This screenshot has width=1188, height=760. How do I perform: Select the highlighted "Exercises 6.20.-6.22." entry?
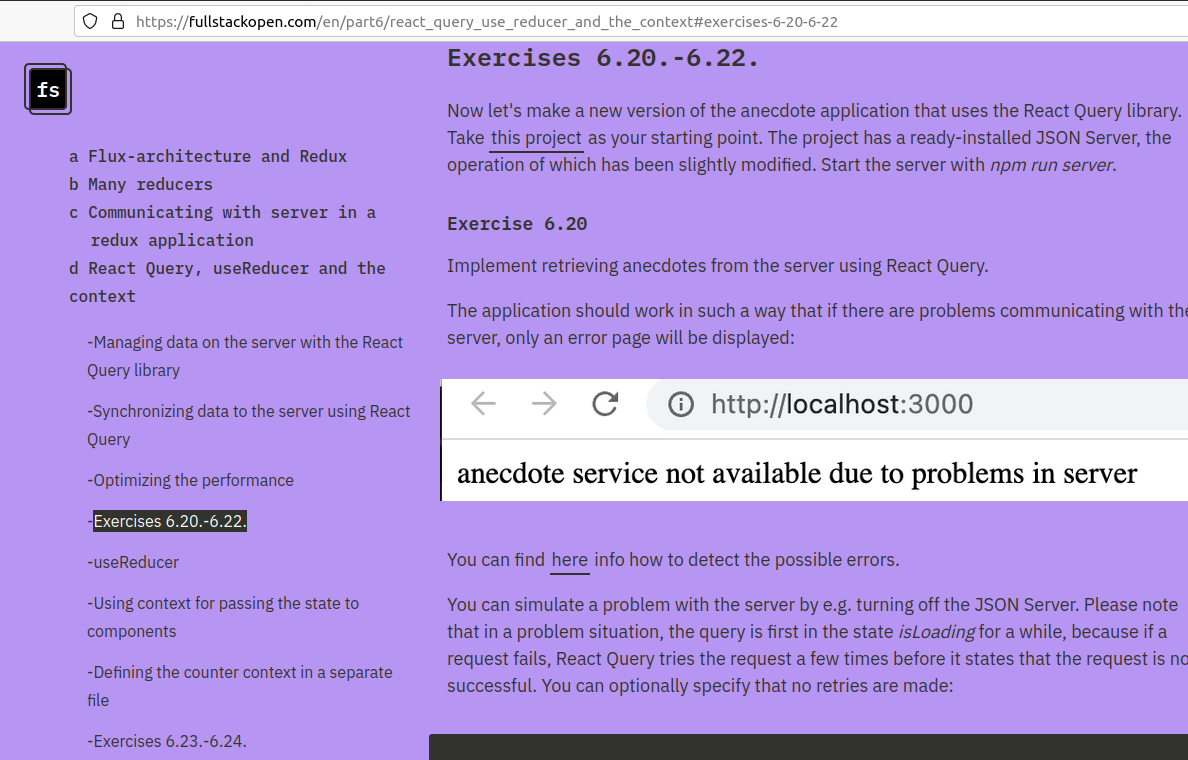168,521
